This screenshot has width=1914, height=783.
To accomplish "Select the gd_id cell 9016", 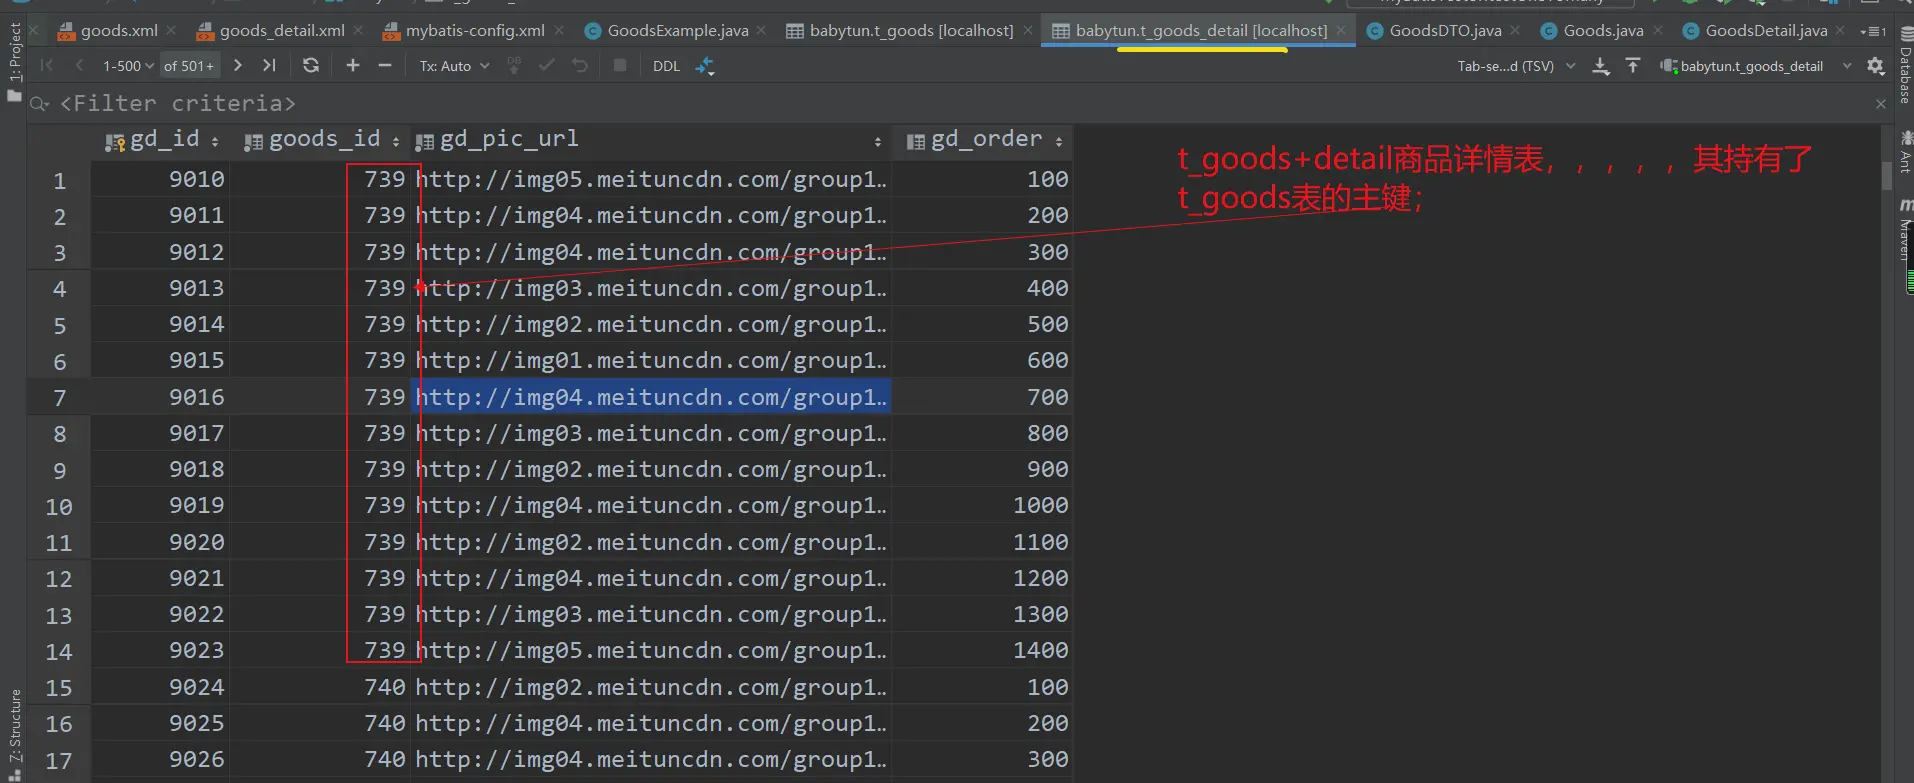I will [x=160, y=398].
